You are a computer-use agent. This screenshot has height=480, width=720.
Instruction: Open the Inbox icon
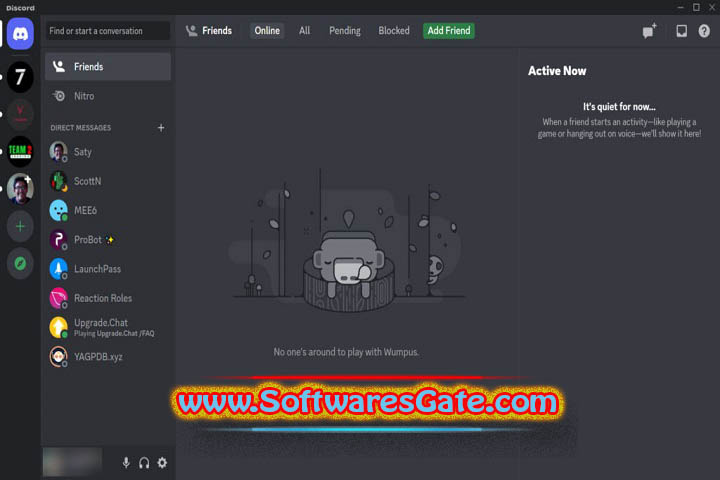681,31
